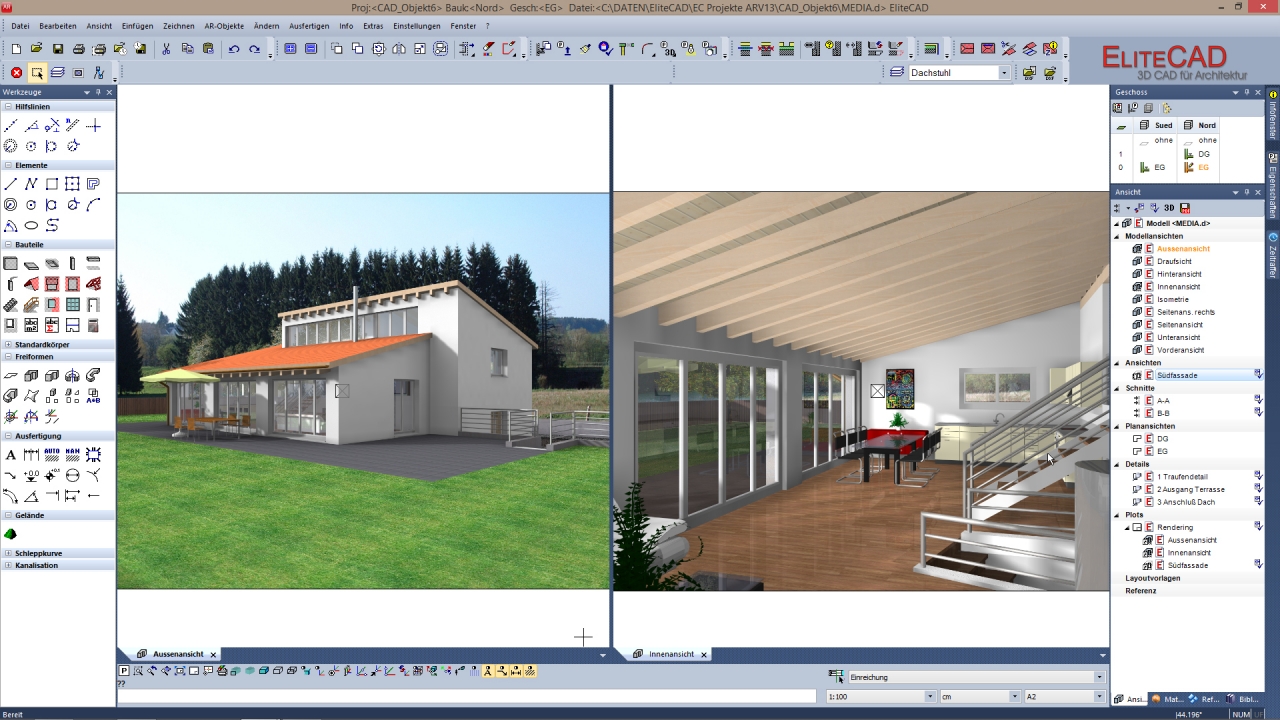The height and width of the screenshot is (720, 1280).
Task: Select the ellipse tool in Elemente
Action: tap(31, 225)
